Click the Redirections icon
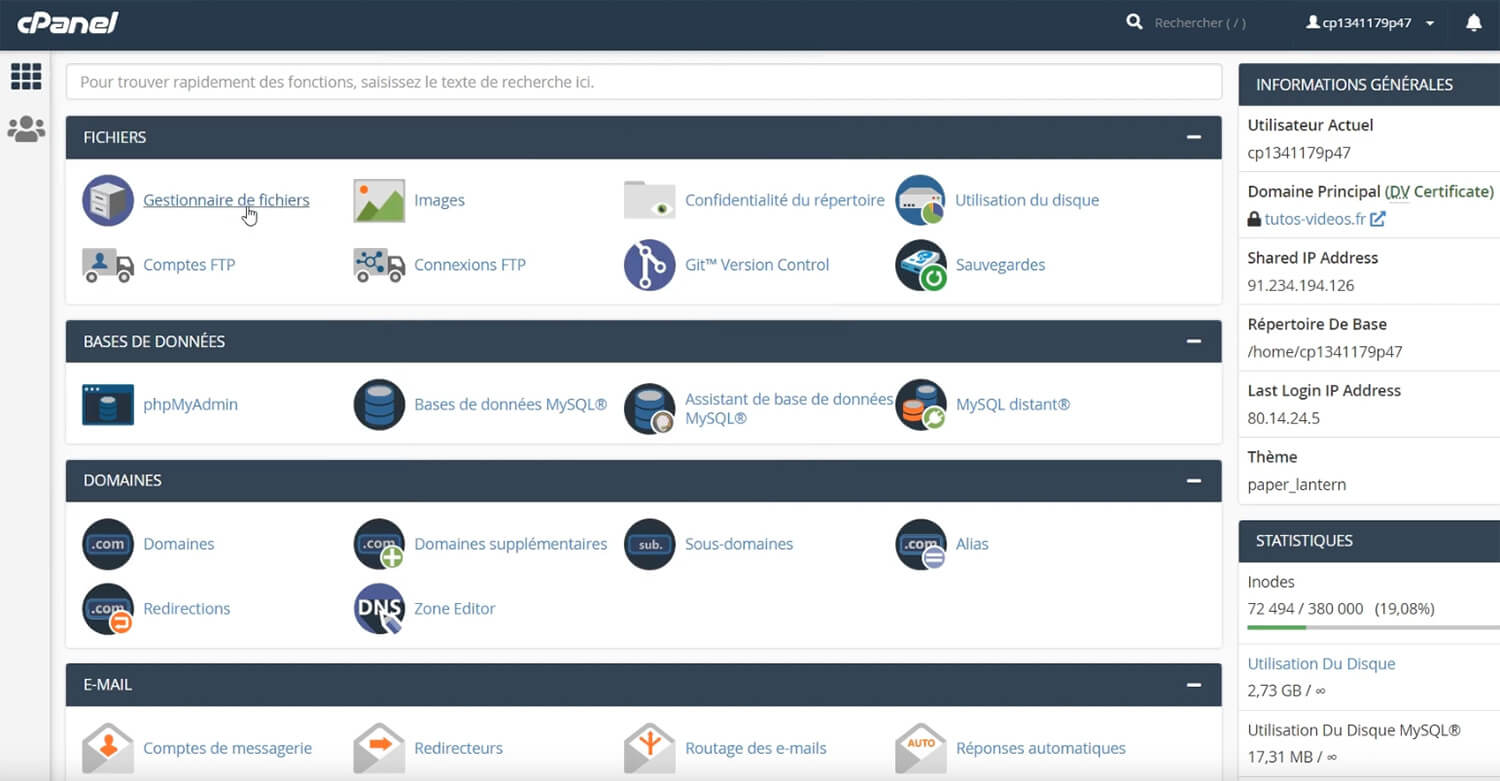This screenshot has width=1500, height=781. pos(108,609)
